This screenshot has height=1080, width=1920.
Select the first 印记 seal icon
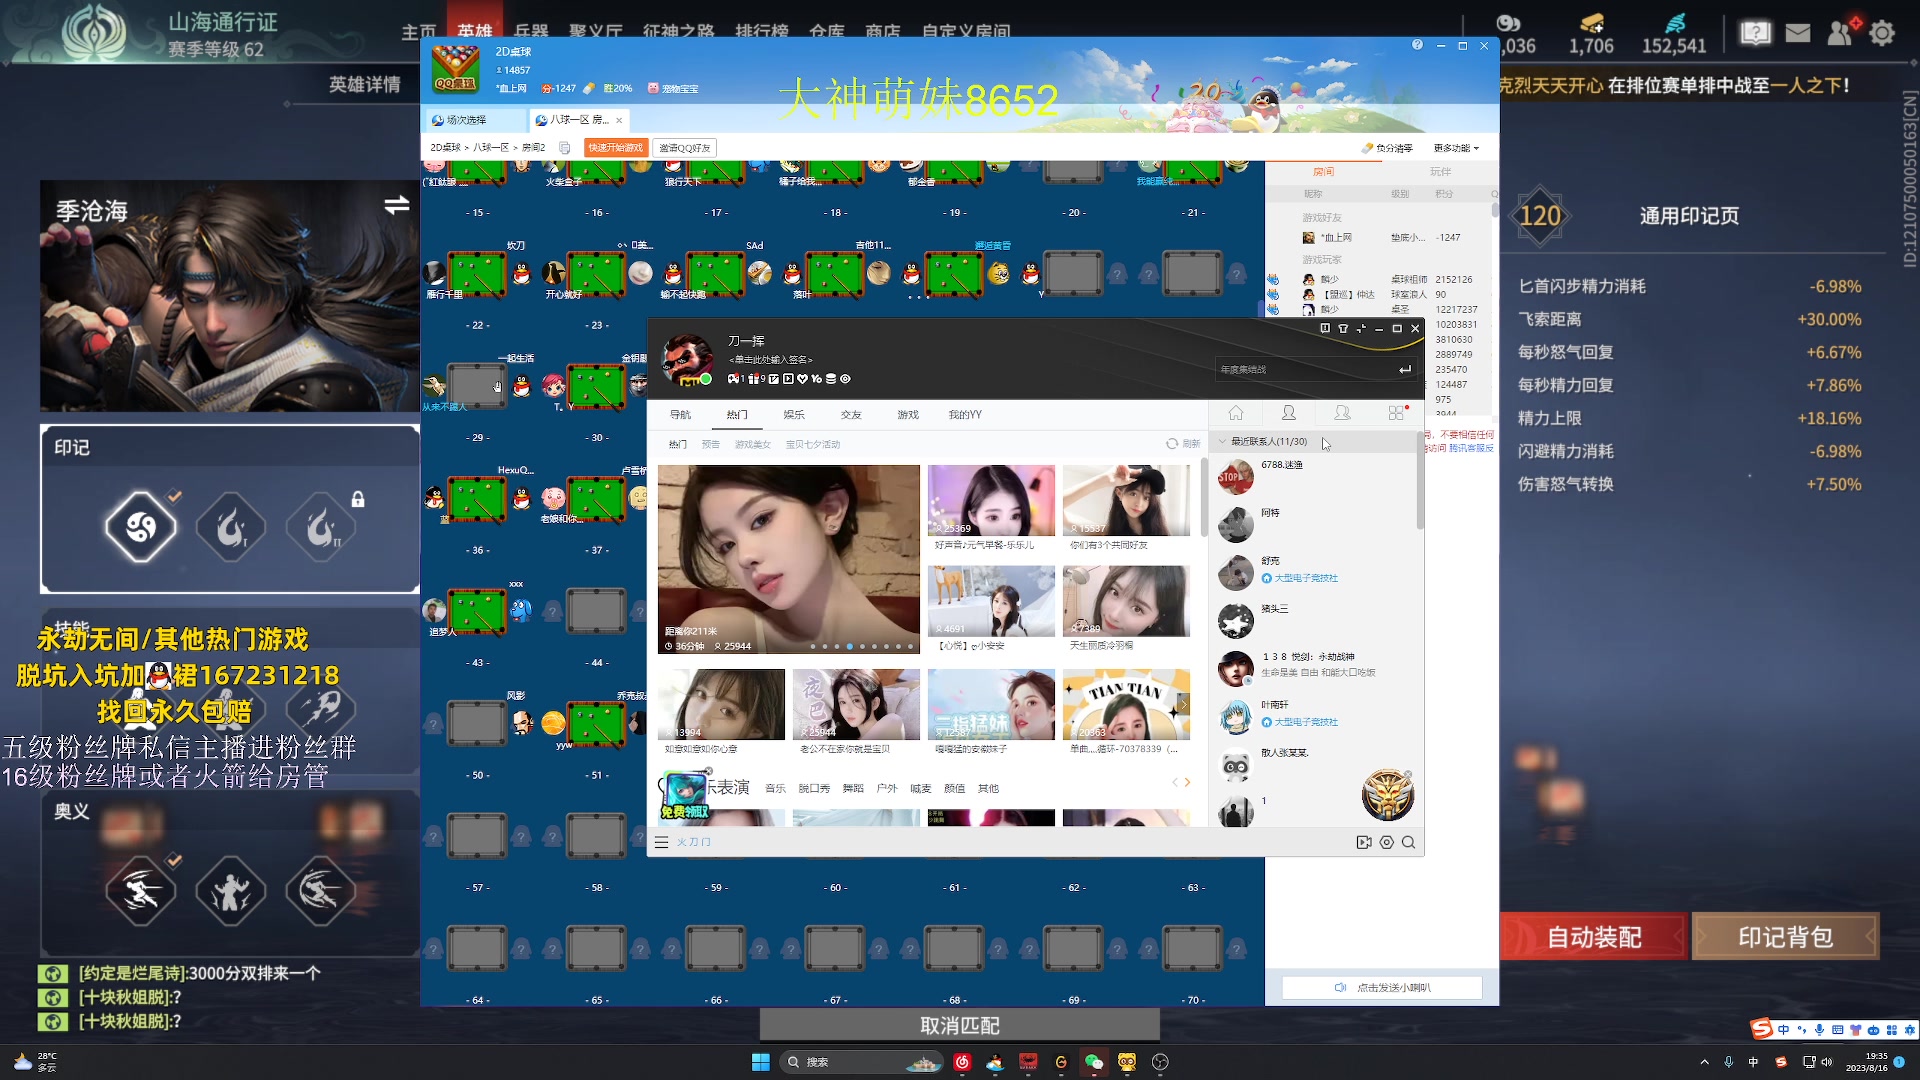[141, 526]
